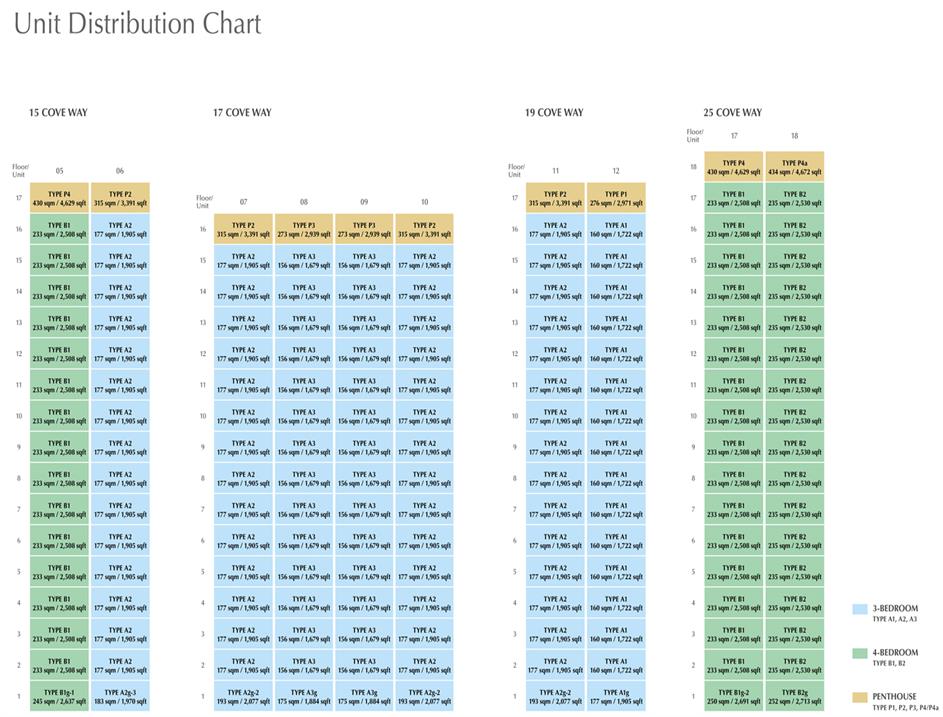
Task: Select the TYPE P1 penthouse cell
Action: coord(616,198)
